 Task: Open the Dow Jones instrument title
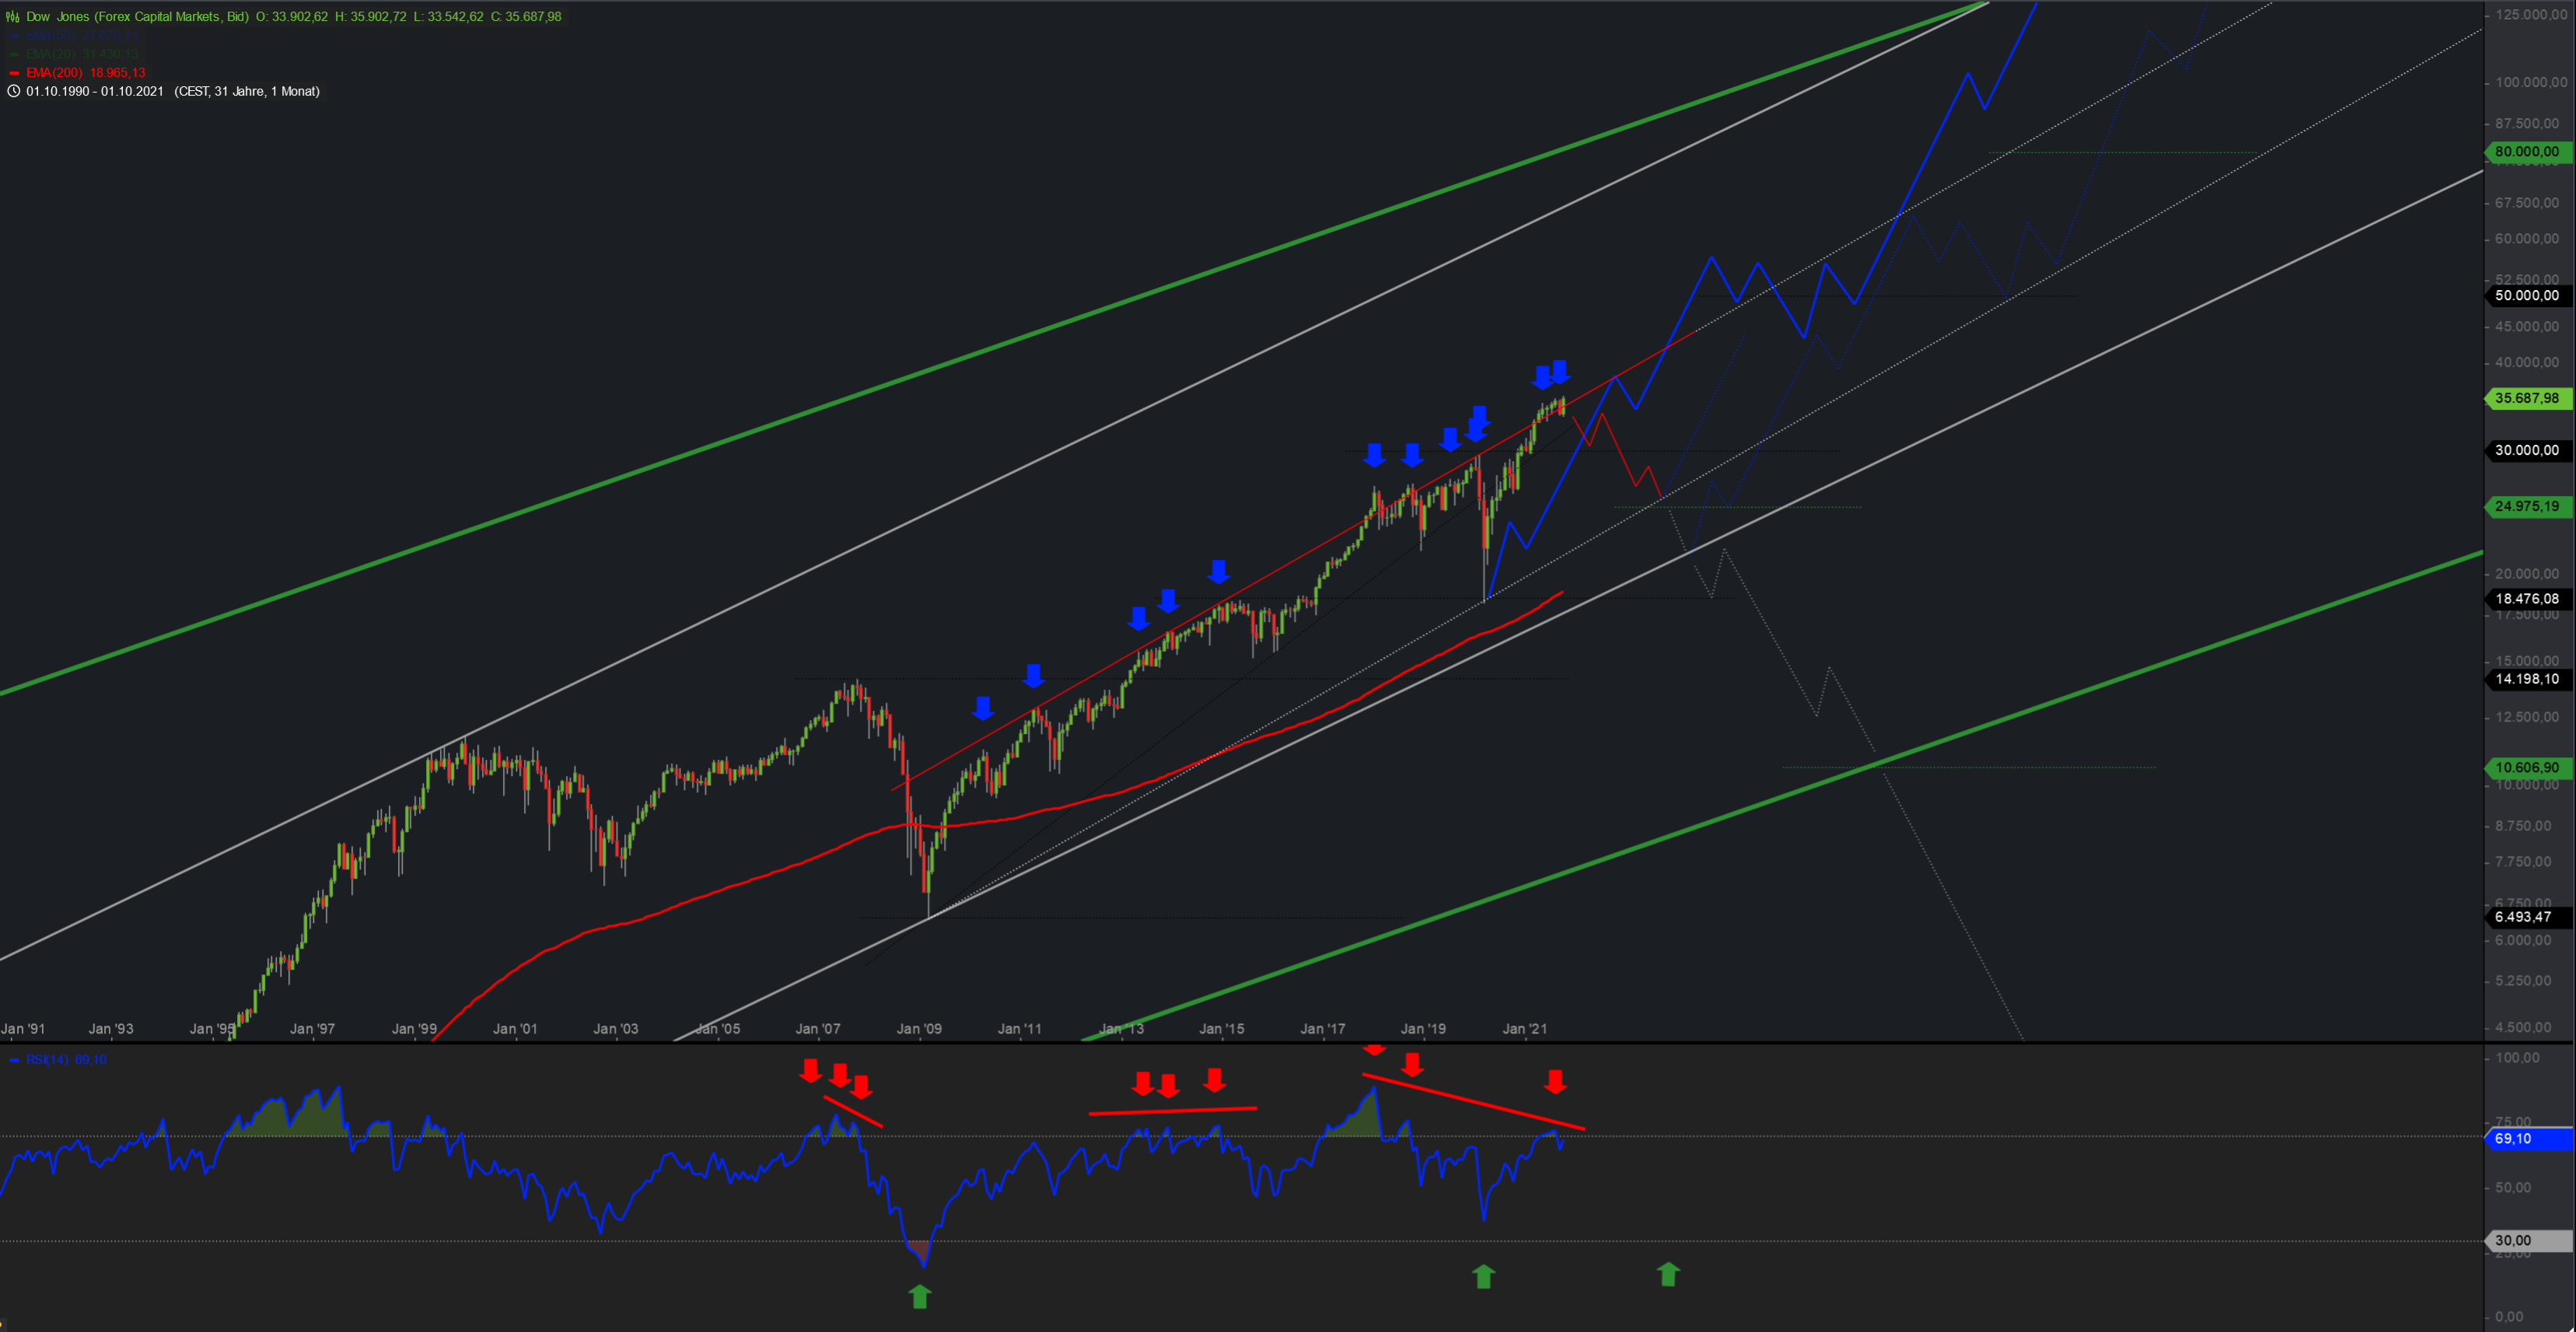137,17
